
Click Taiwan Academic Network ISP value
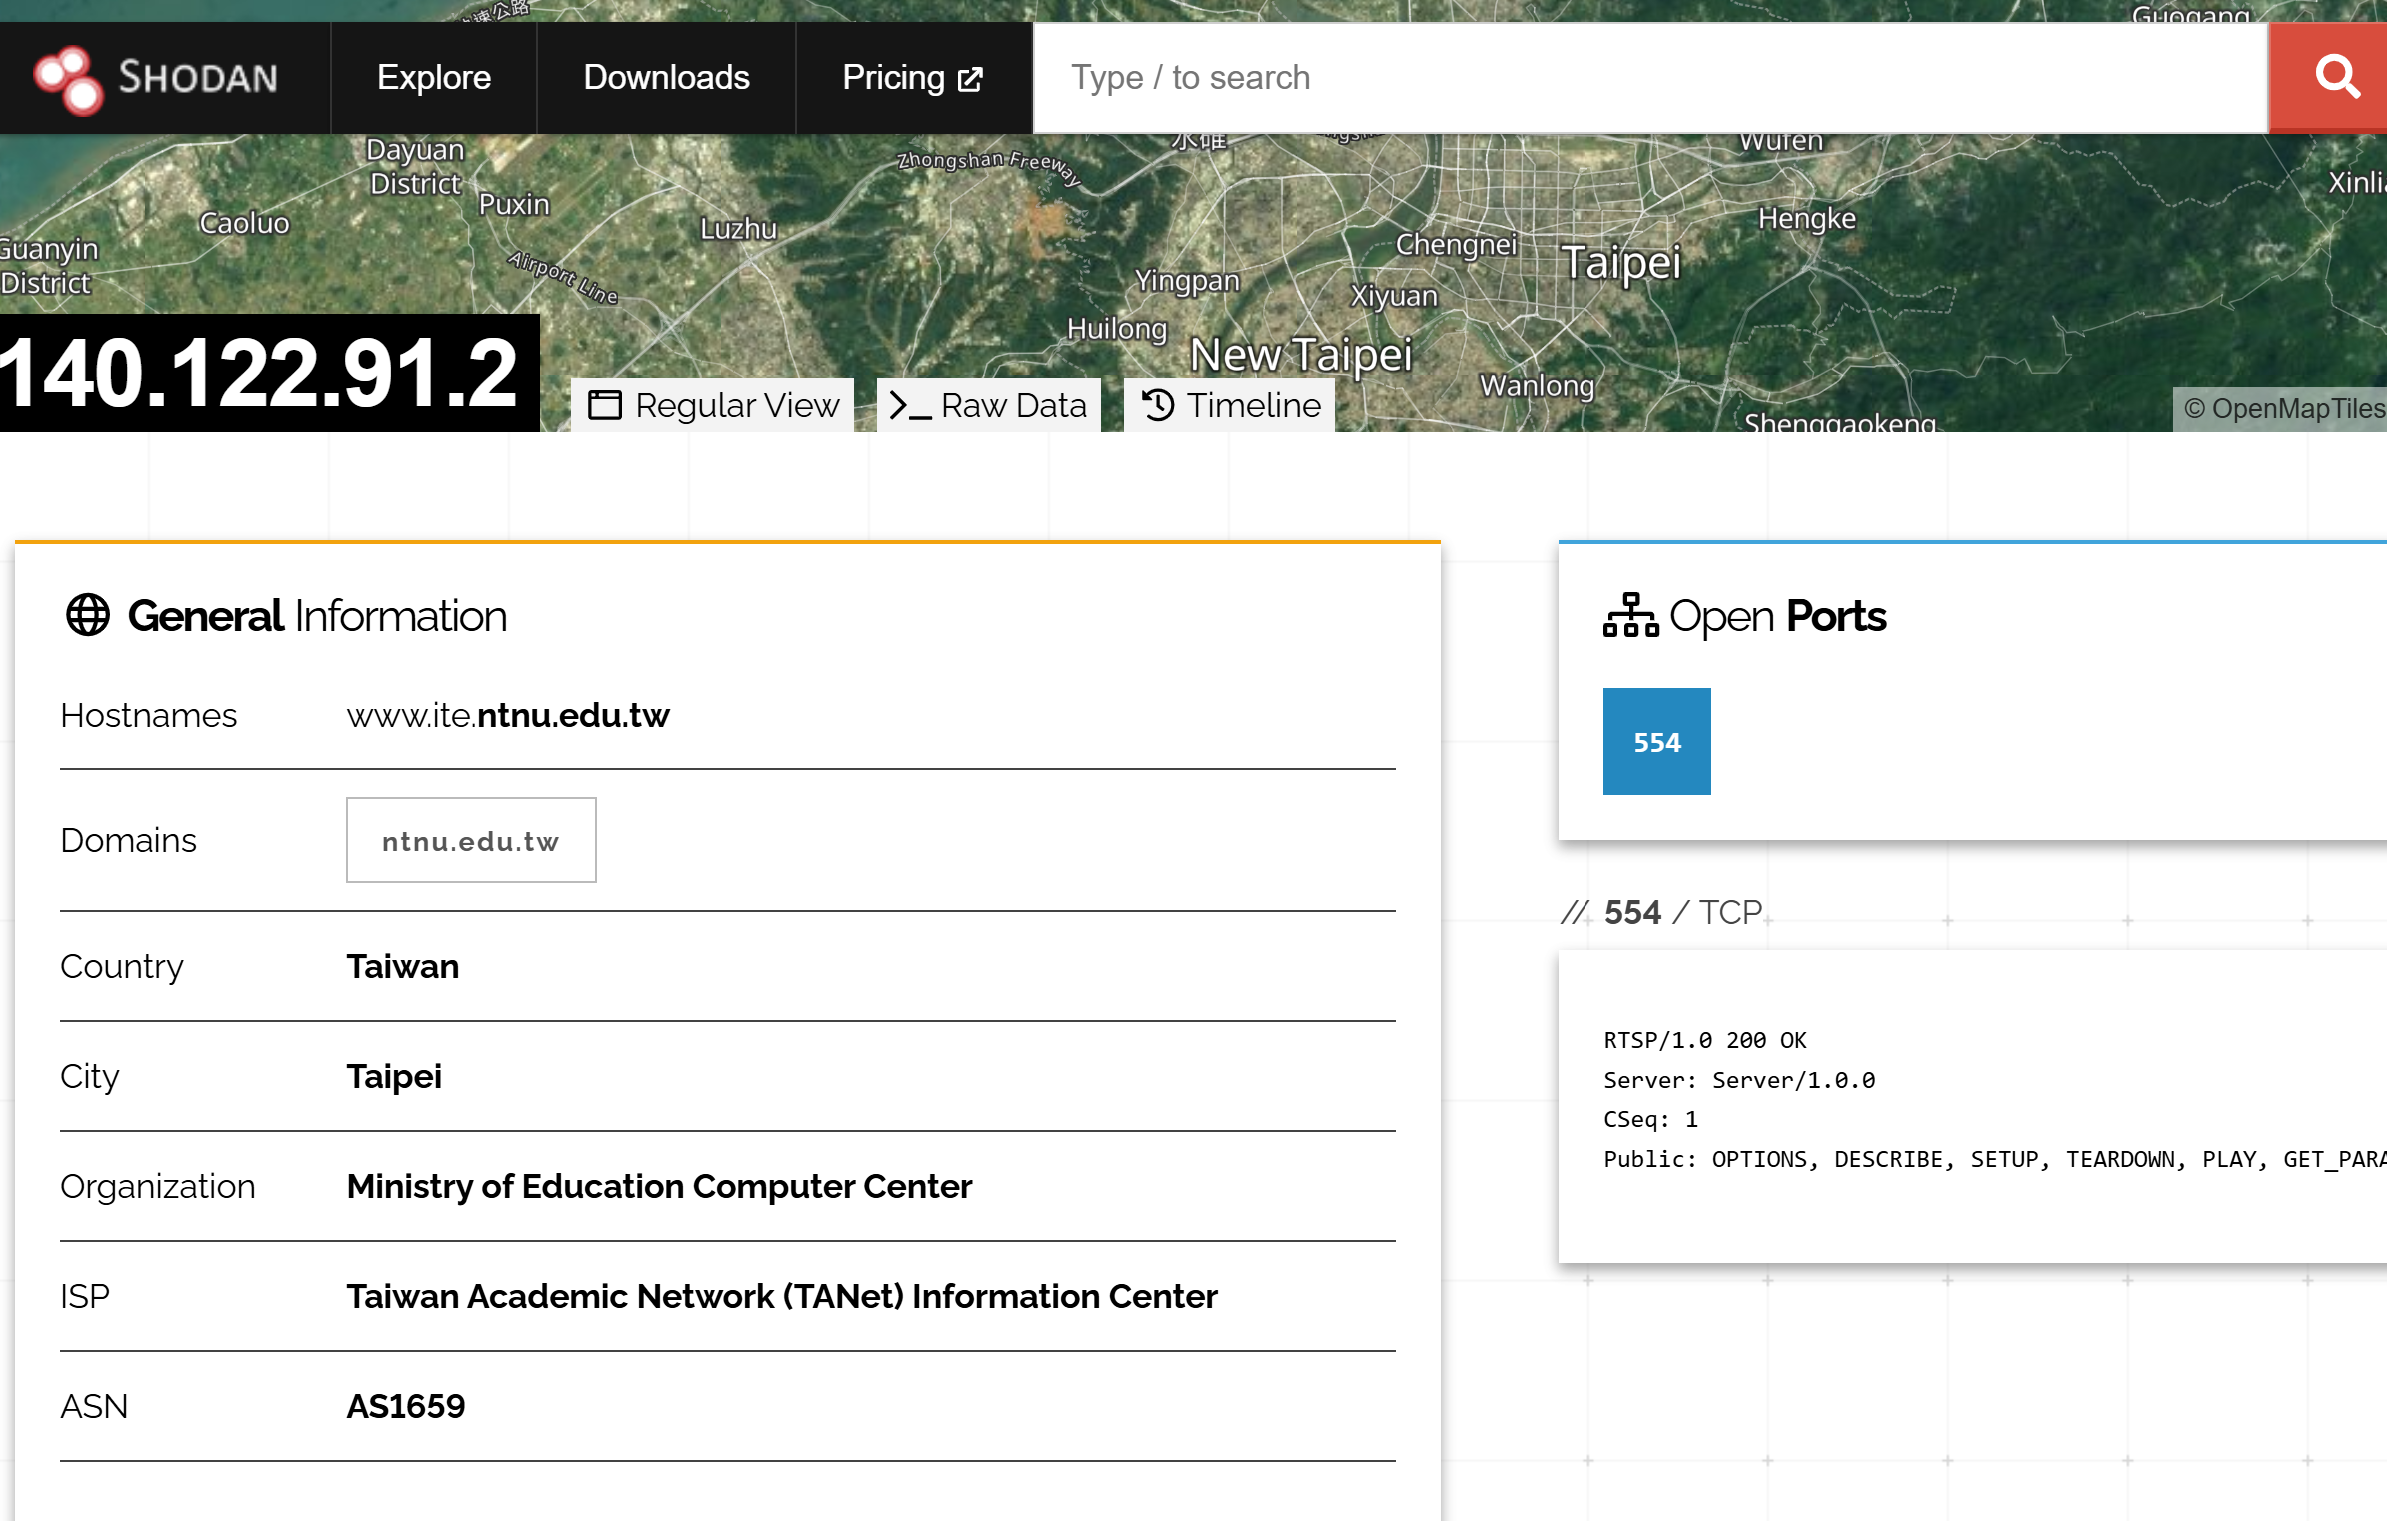point(782,1296)
